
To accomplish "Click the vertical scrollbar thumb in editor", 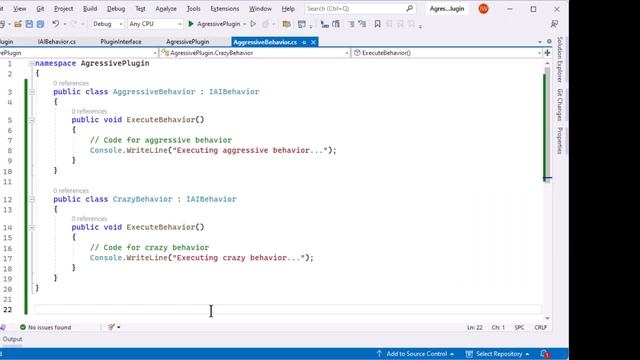I will (547, 124).
